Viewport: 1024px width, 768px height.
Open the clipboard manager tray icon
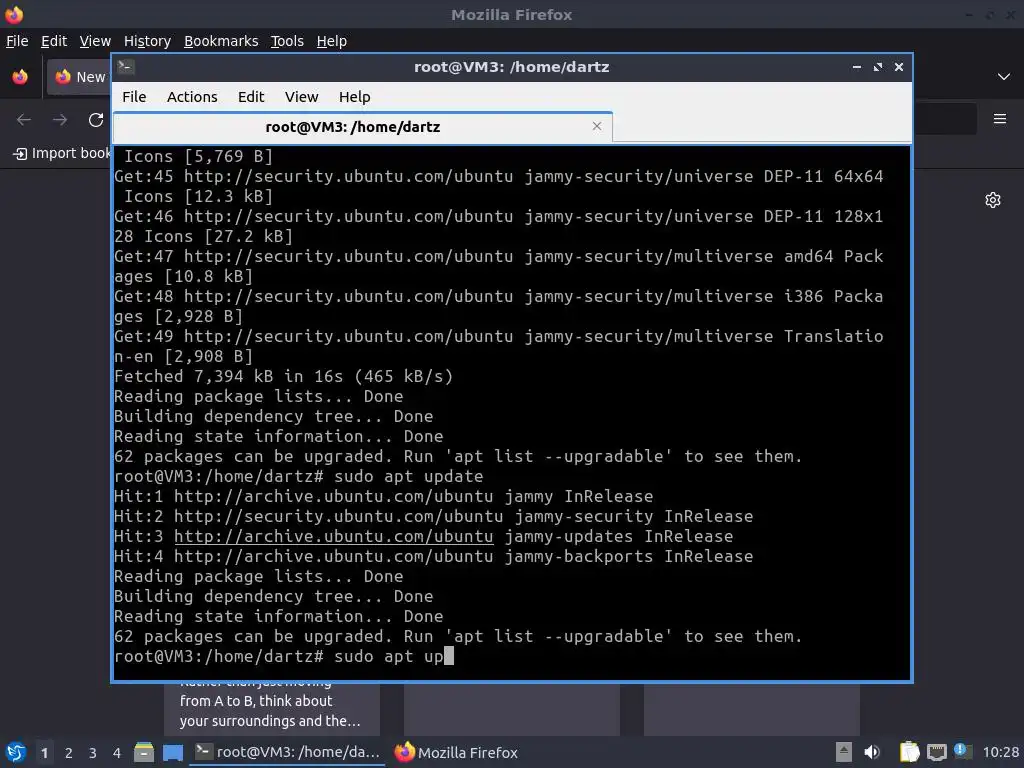(x=908, y=752)
